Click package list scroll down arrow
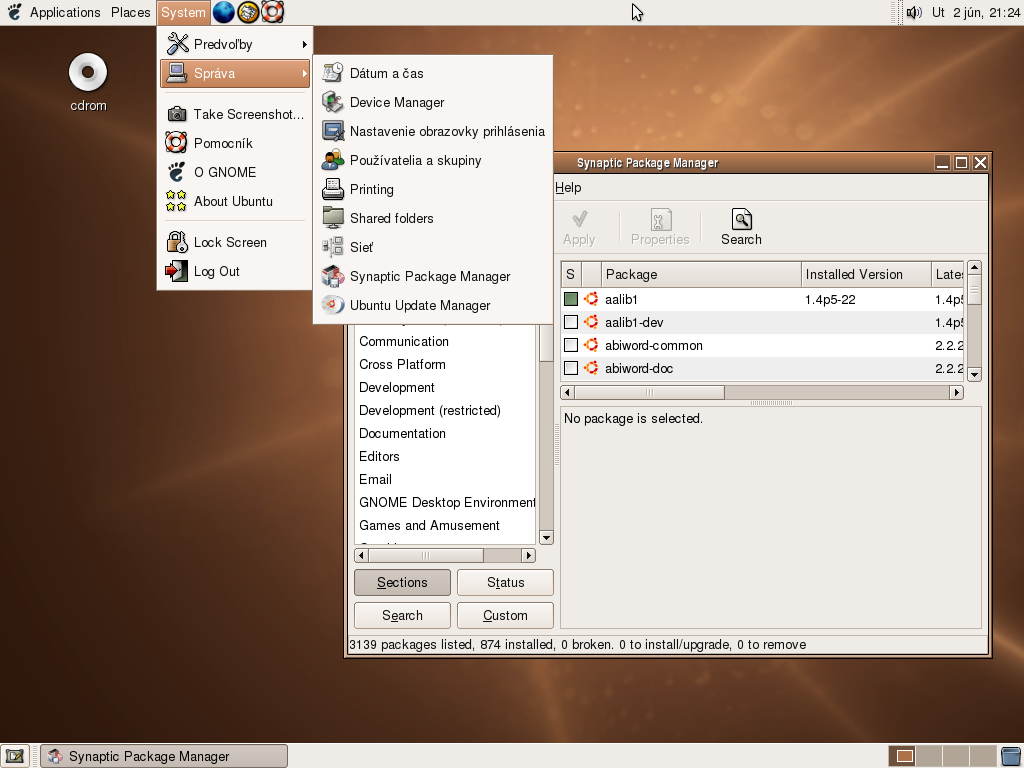 tap(974, 374)
